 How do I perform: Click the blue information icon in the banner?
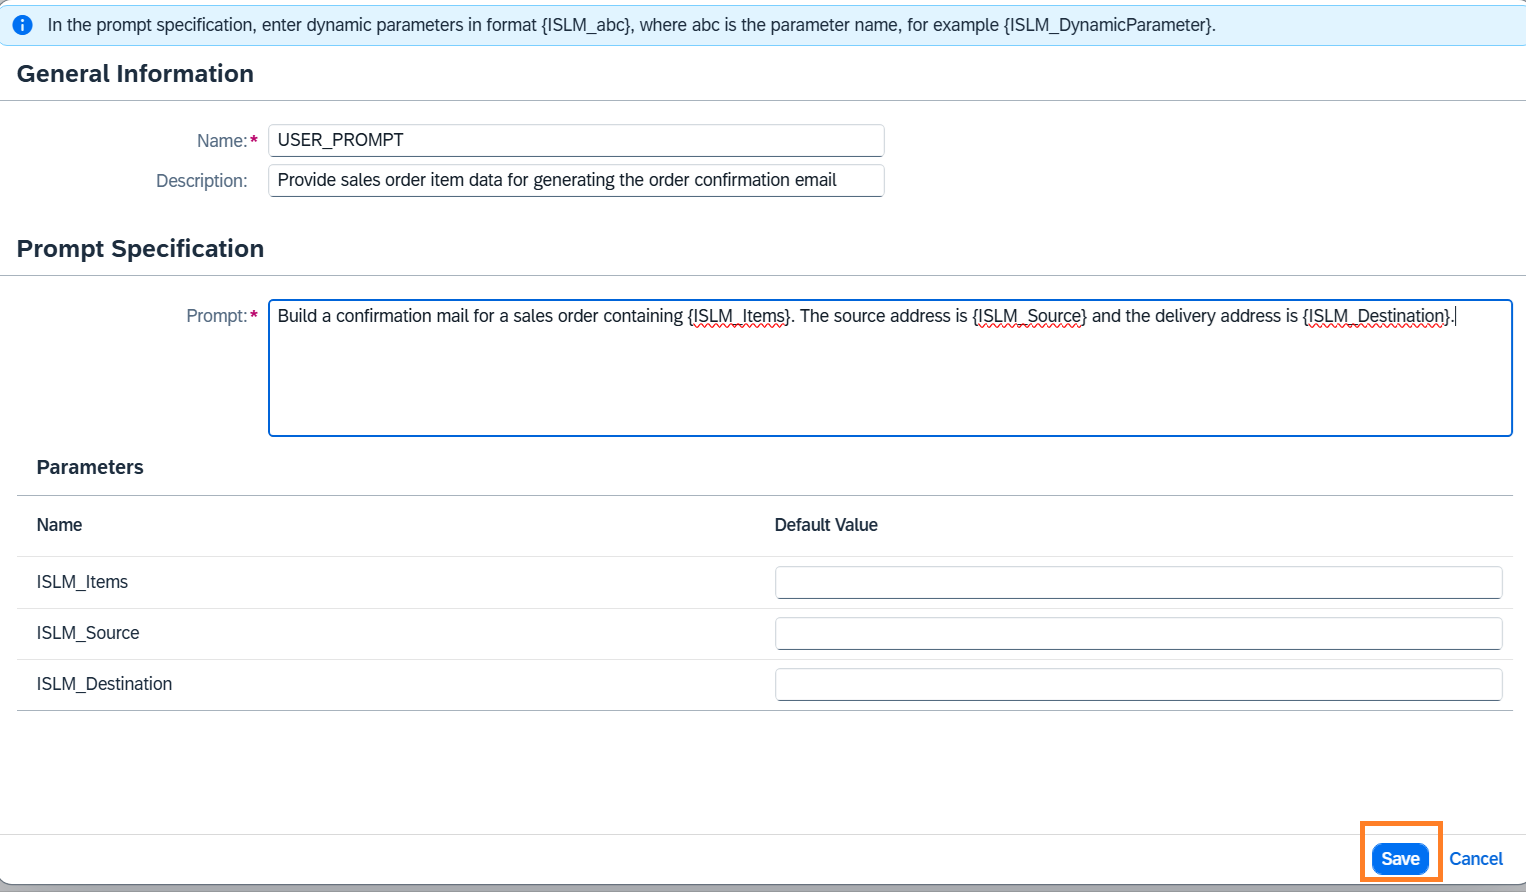(x=22, y=25)
